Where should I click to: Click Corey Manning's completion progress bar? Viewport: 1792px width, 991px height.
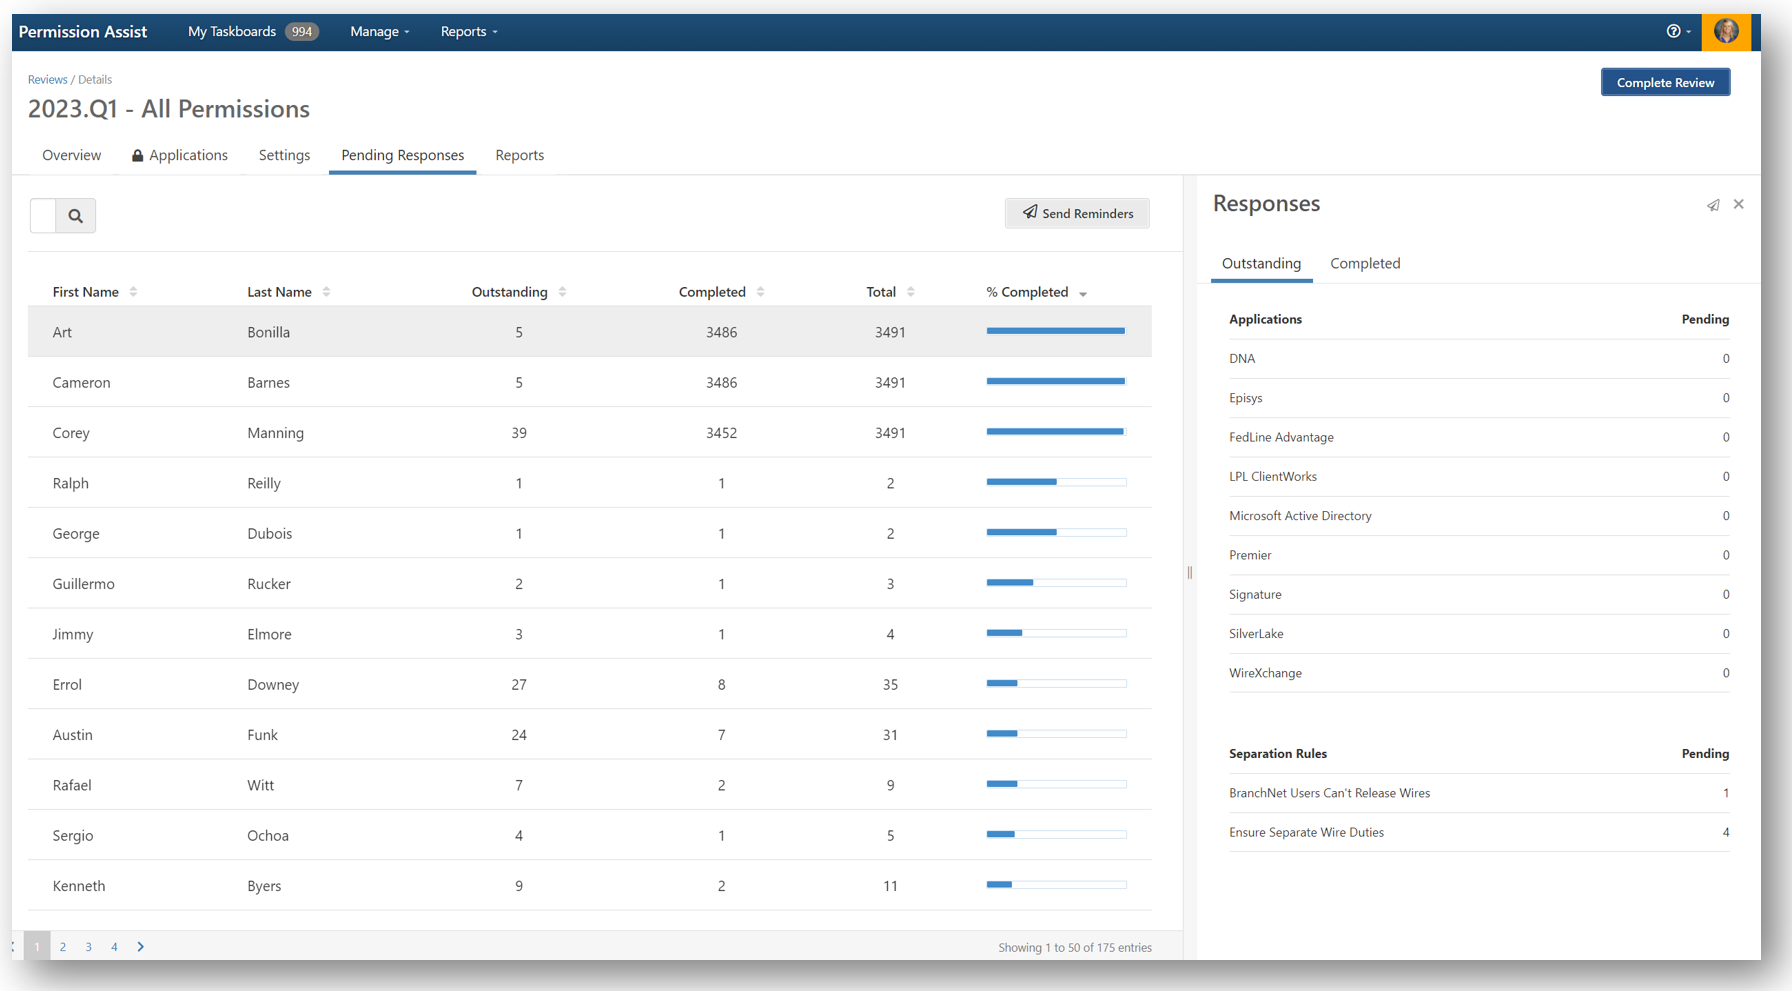coord(1056,432)
